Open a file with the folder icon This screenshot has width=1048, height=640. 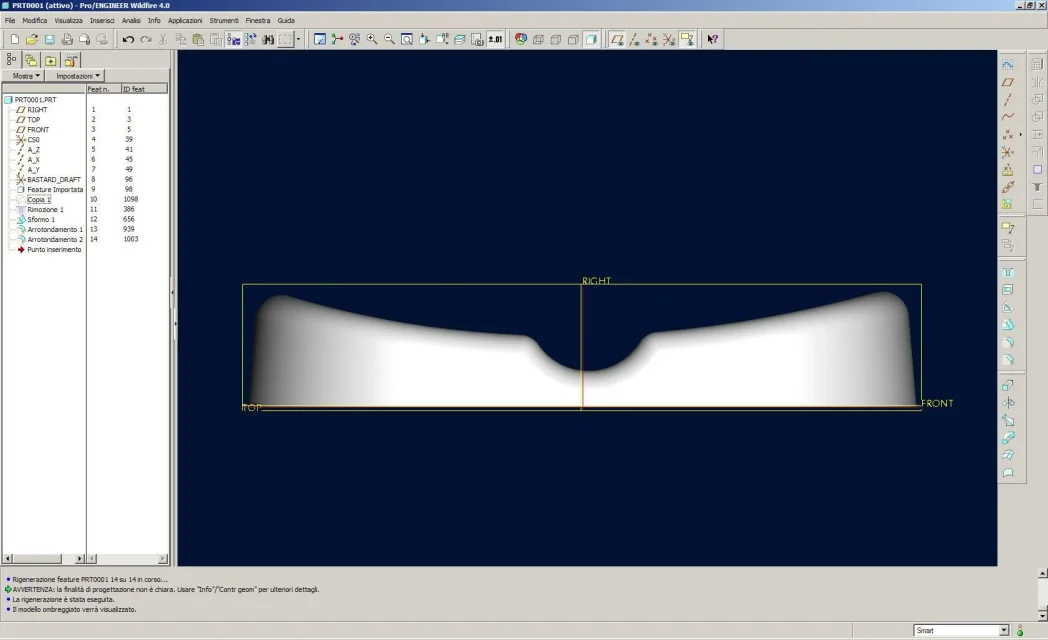point(31,39)
